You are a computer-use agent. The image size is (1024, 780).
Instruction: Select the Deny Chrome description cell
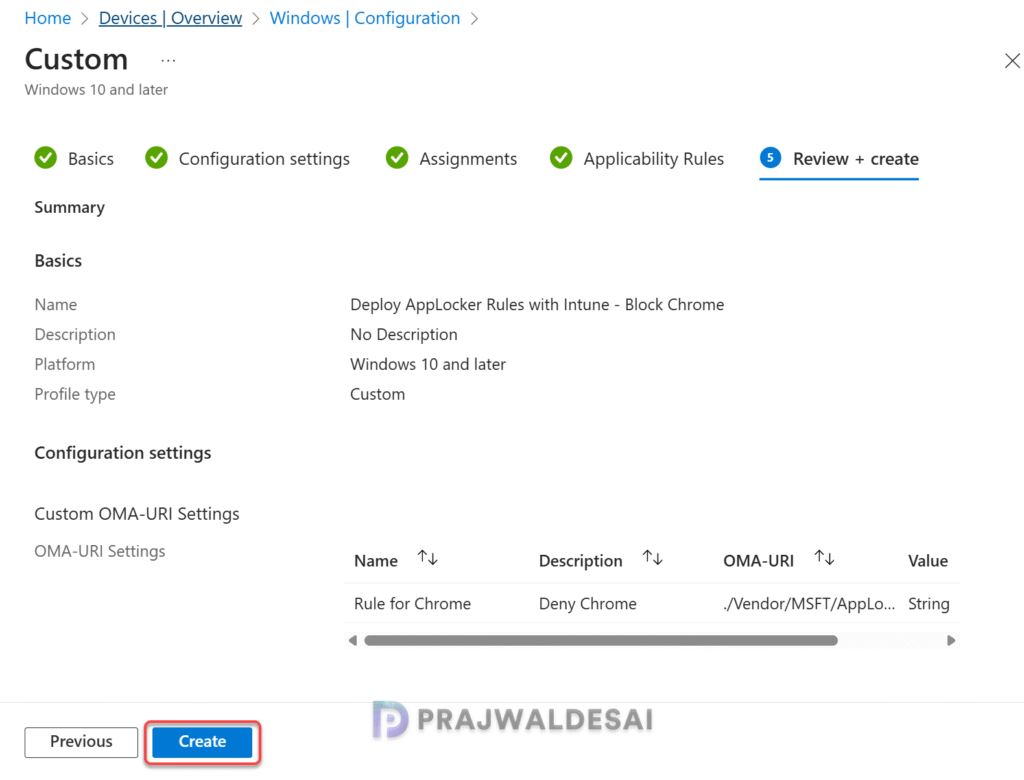tap(587, 604)
